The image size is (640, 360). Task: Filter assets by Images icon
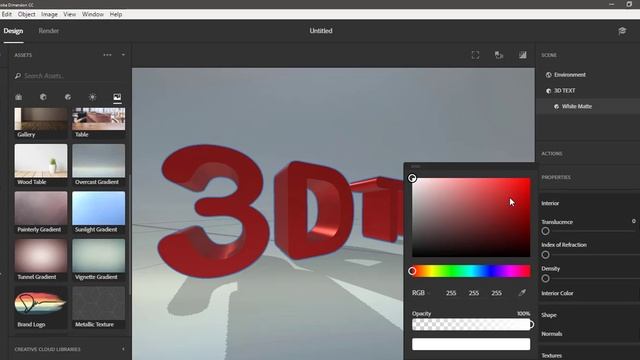(x=117, y=97)
